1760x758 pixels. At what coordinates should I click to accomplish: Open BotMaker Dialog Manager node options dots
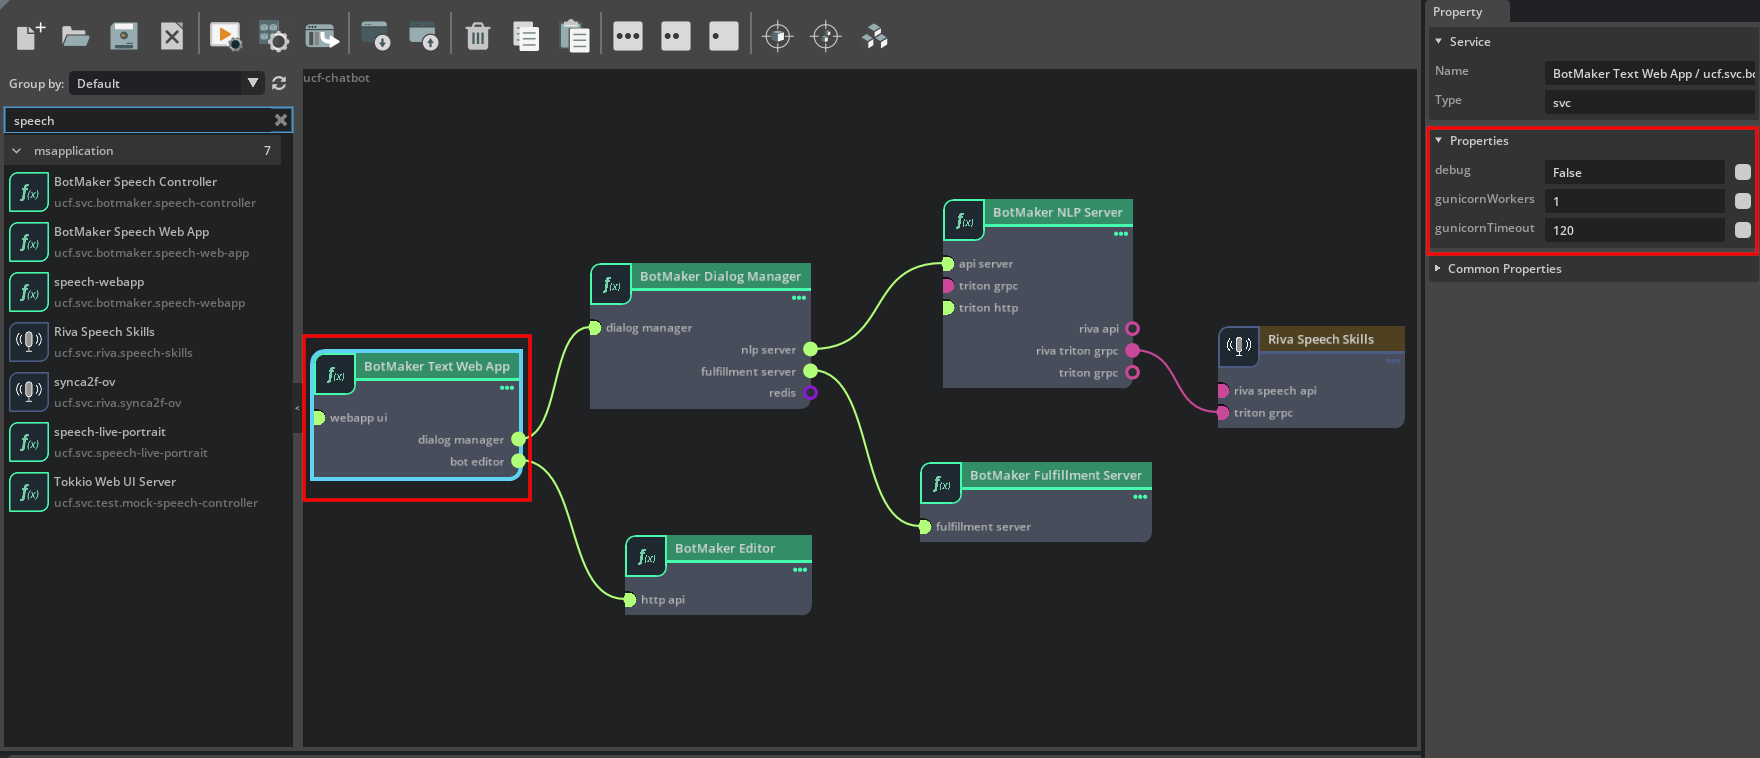click(799, 298)
